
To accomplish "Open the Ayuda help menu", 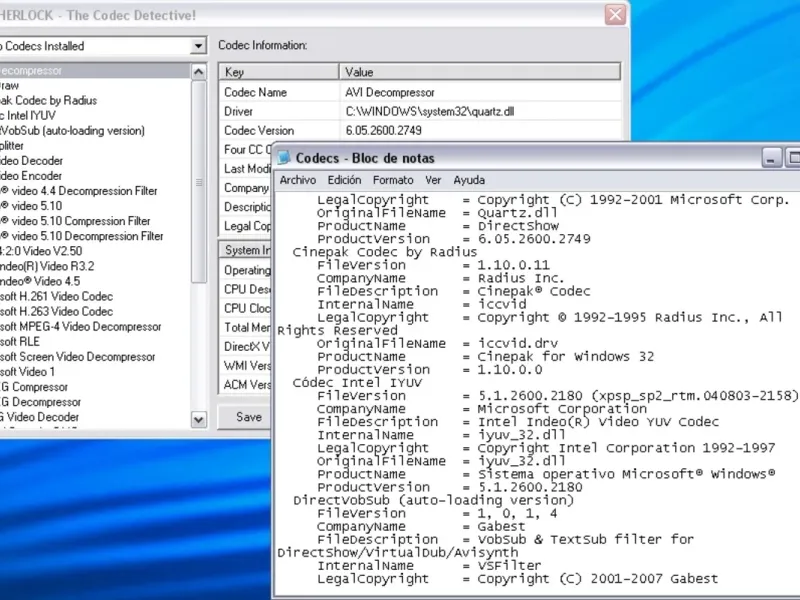I will [469, 180].
